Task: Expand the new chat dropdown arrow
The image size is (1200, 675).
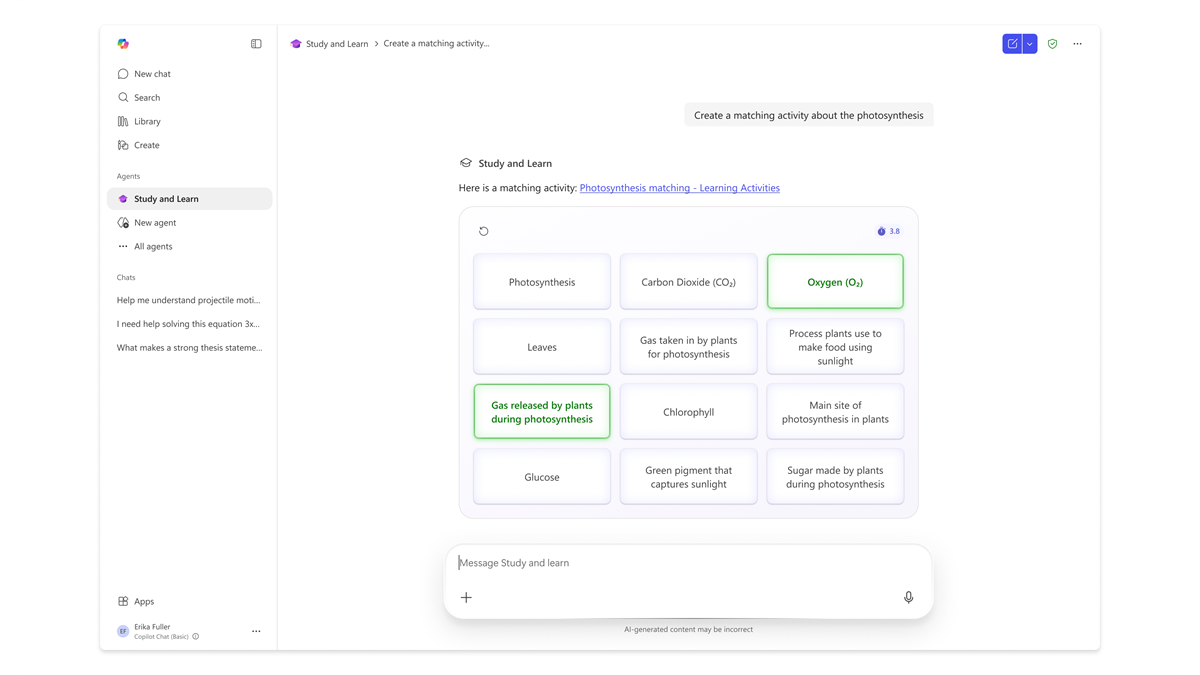Action: (1029, 44)
